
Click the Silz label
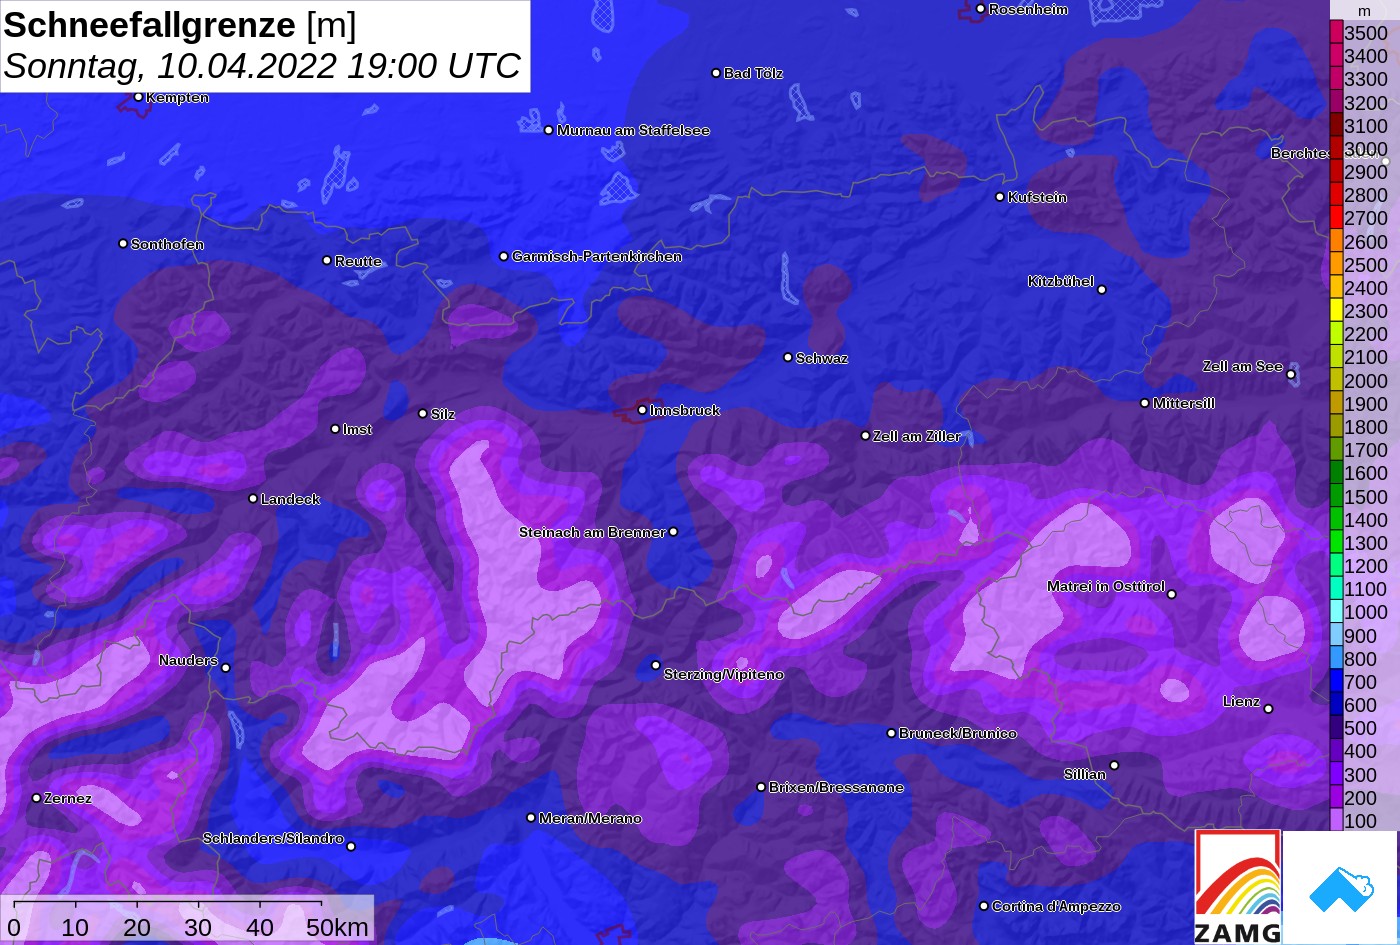(x=443, y=414)
